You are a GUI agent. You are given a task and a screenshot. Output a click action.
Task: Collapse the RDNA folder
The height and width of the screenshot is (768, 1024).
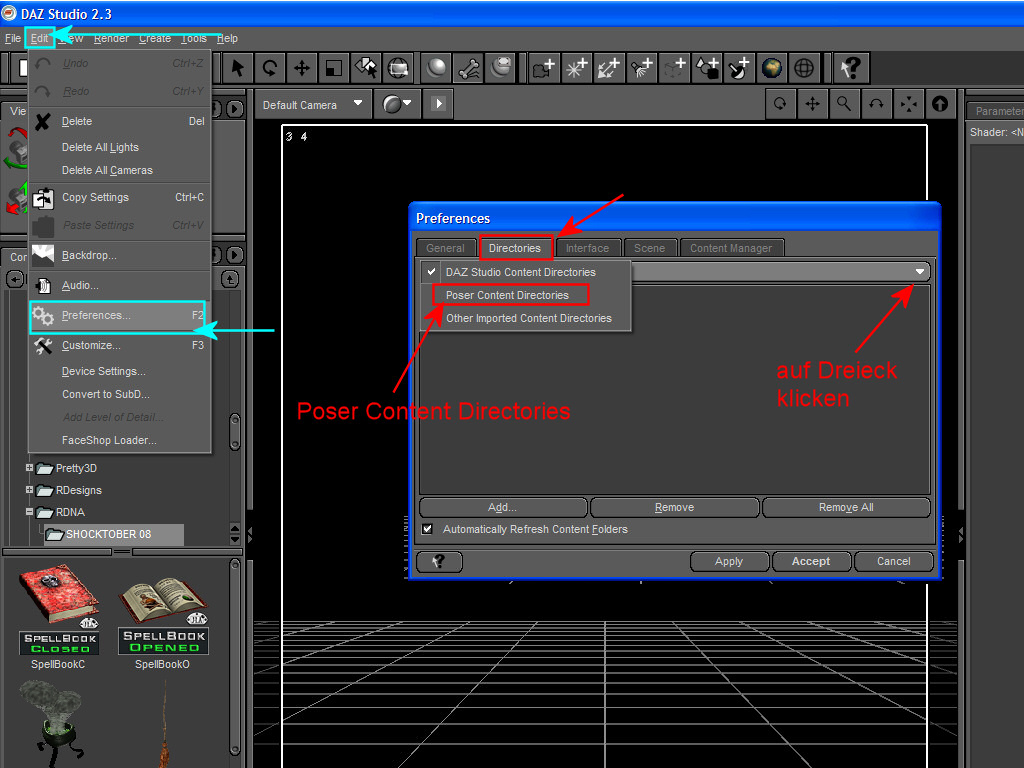29,511
